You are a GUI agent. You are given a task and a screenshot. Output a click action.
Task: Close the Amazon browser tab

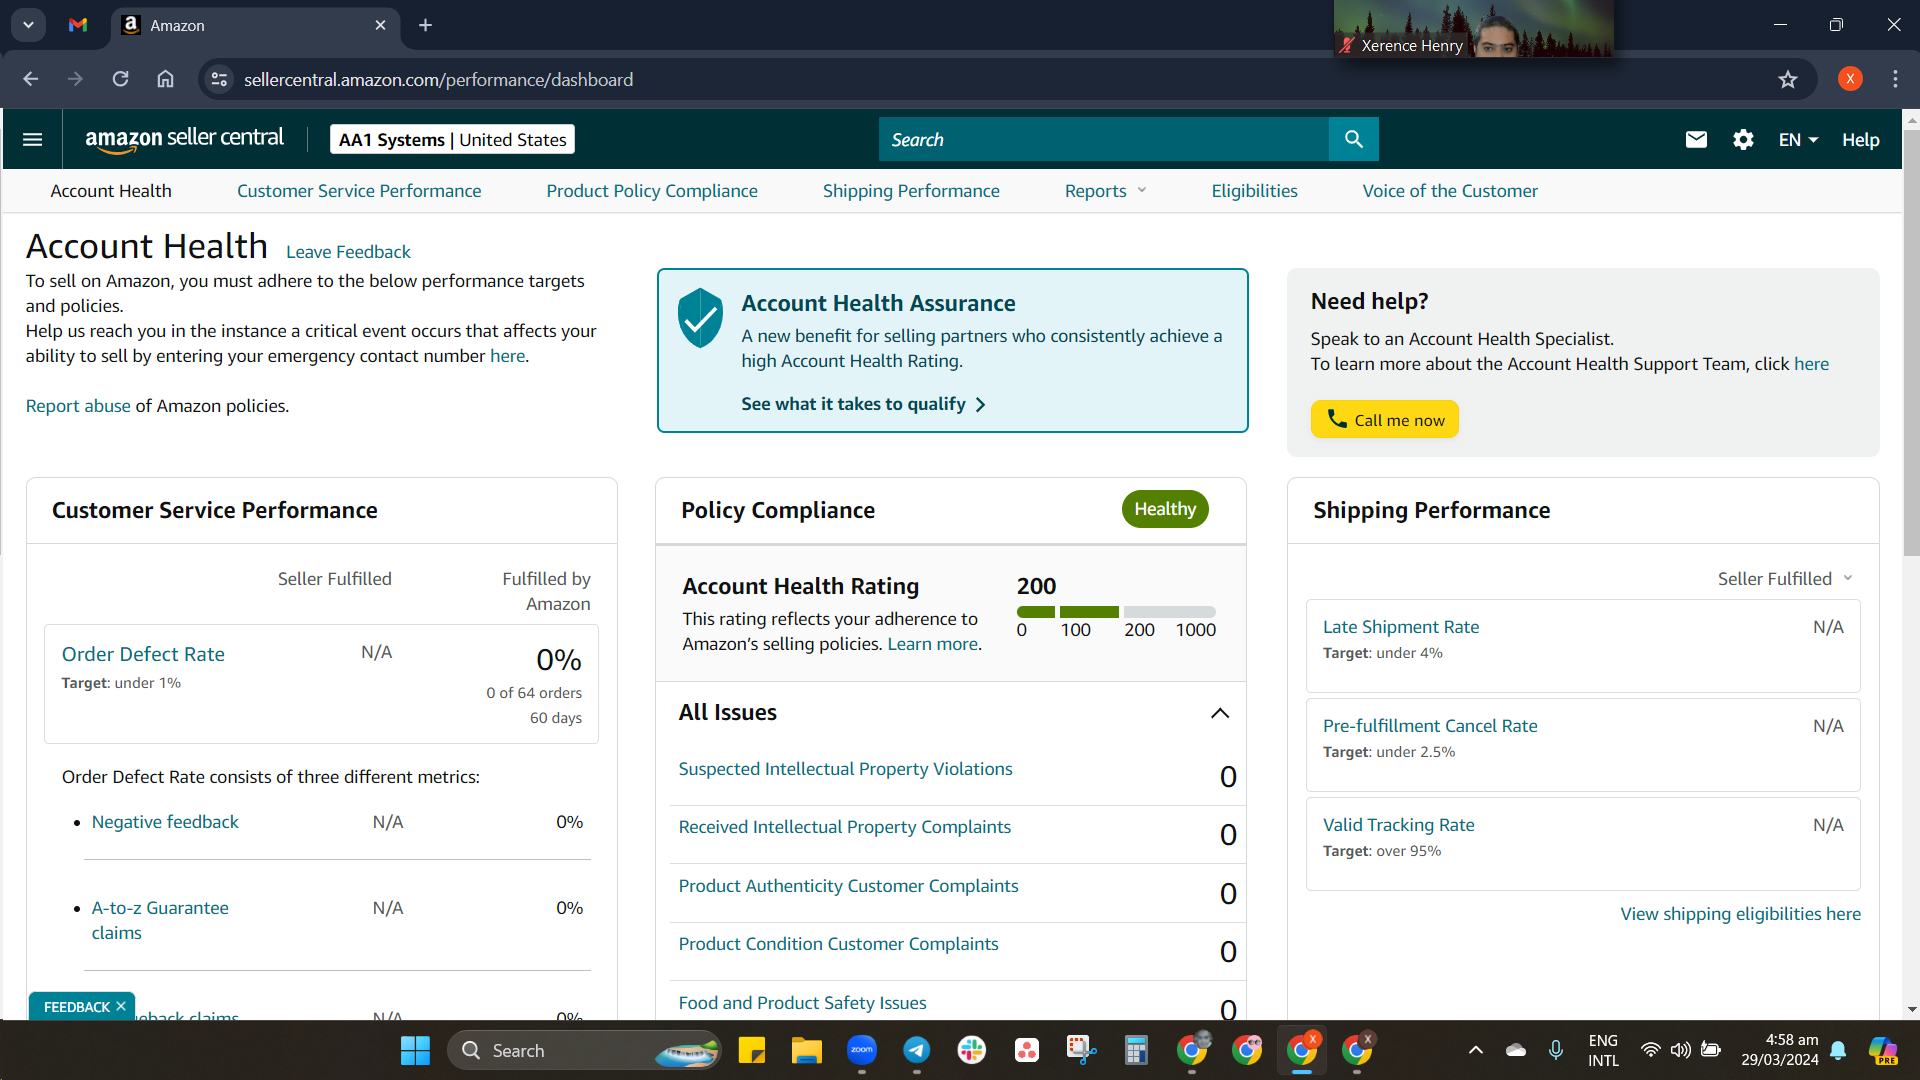pos(380,25)
